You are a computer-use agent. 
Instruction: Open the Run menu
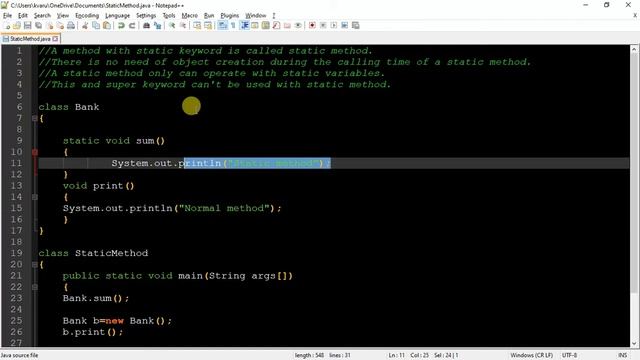pyautogui.click(x=209, y=16)
